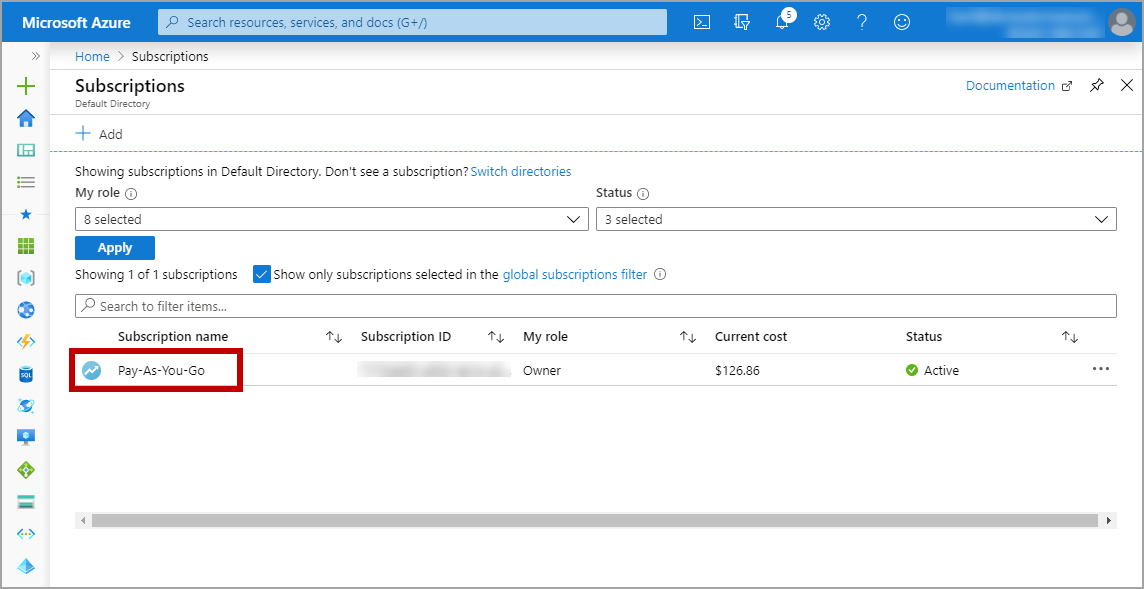Image resolution: width=1144 pixels, height=589 pixels.
Task: Click the account avatar picture
Action: point(1121,22)
